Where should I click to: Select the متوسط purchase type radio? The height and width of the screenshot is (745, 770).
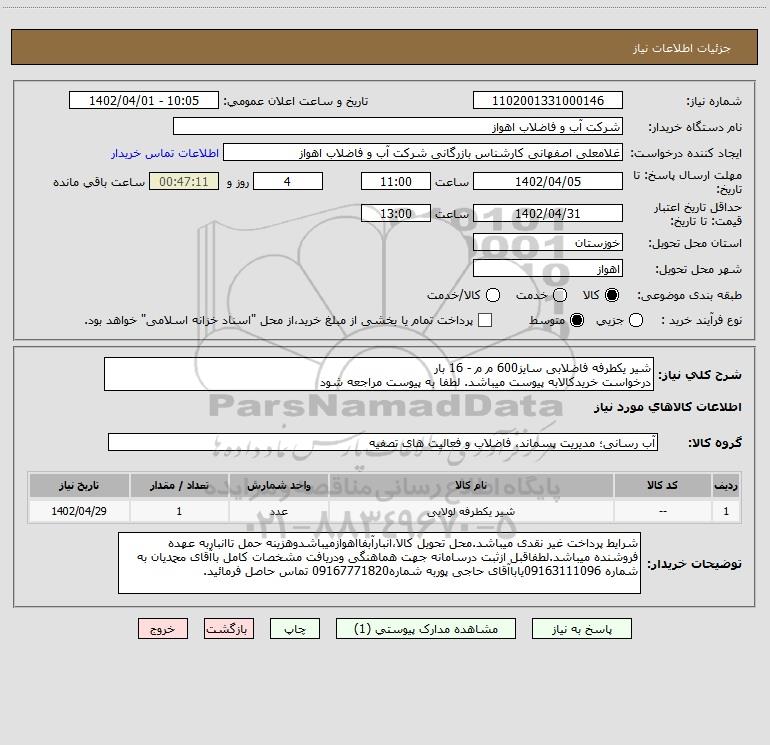coord(577,320)
